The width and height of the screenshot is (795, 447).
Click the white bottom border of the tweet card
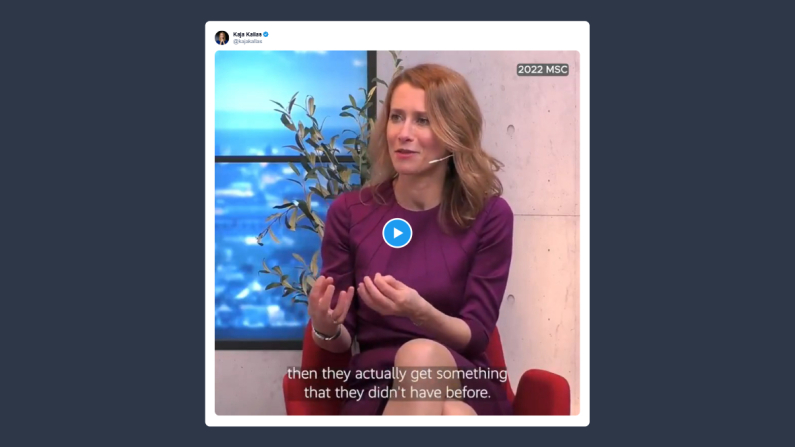pos(397,421)
